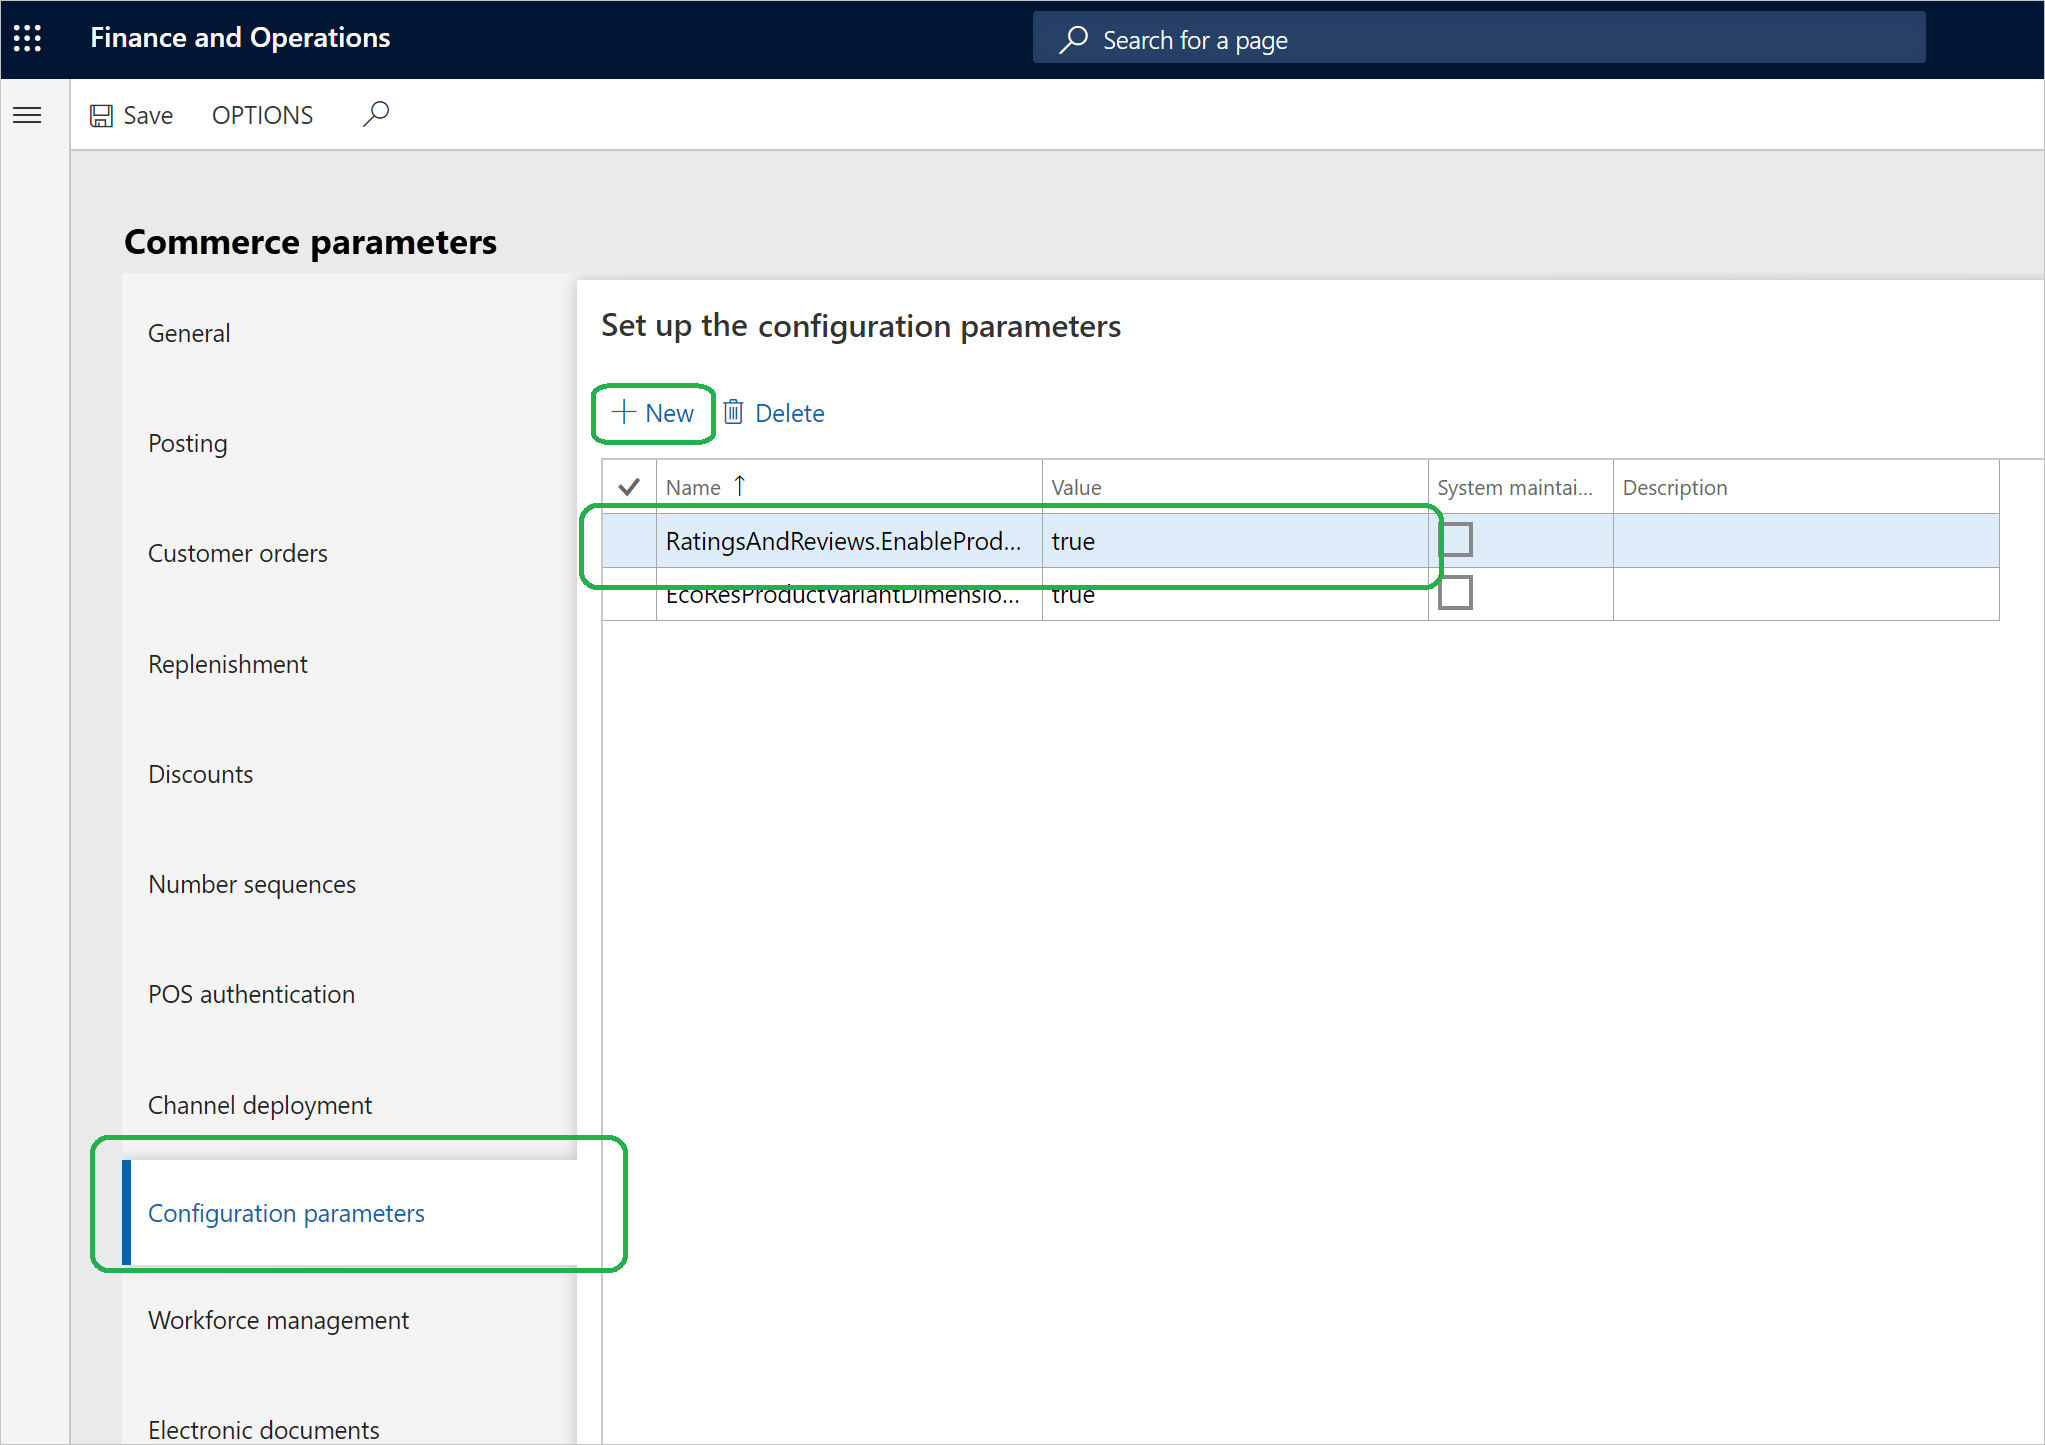Click the Save icon in toolbar
2045x1445 pixels.
[102, 114]
